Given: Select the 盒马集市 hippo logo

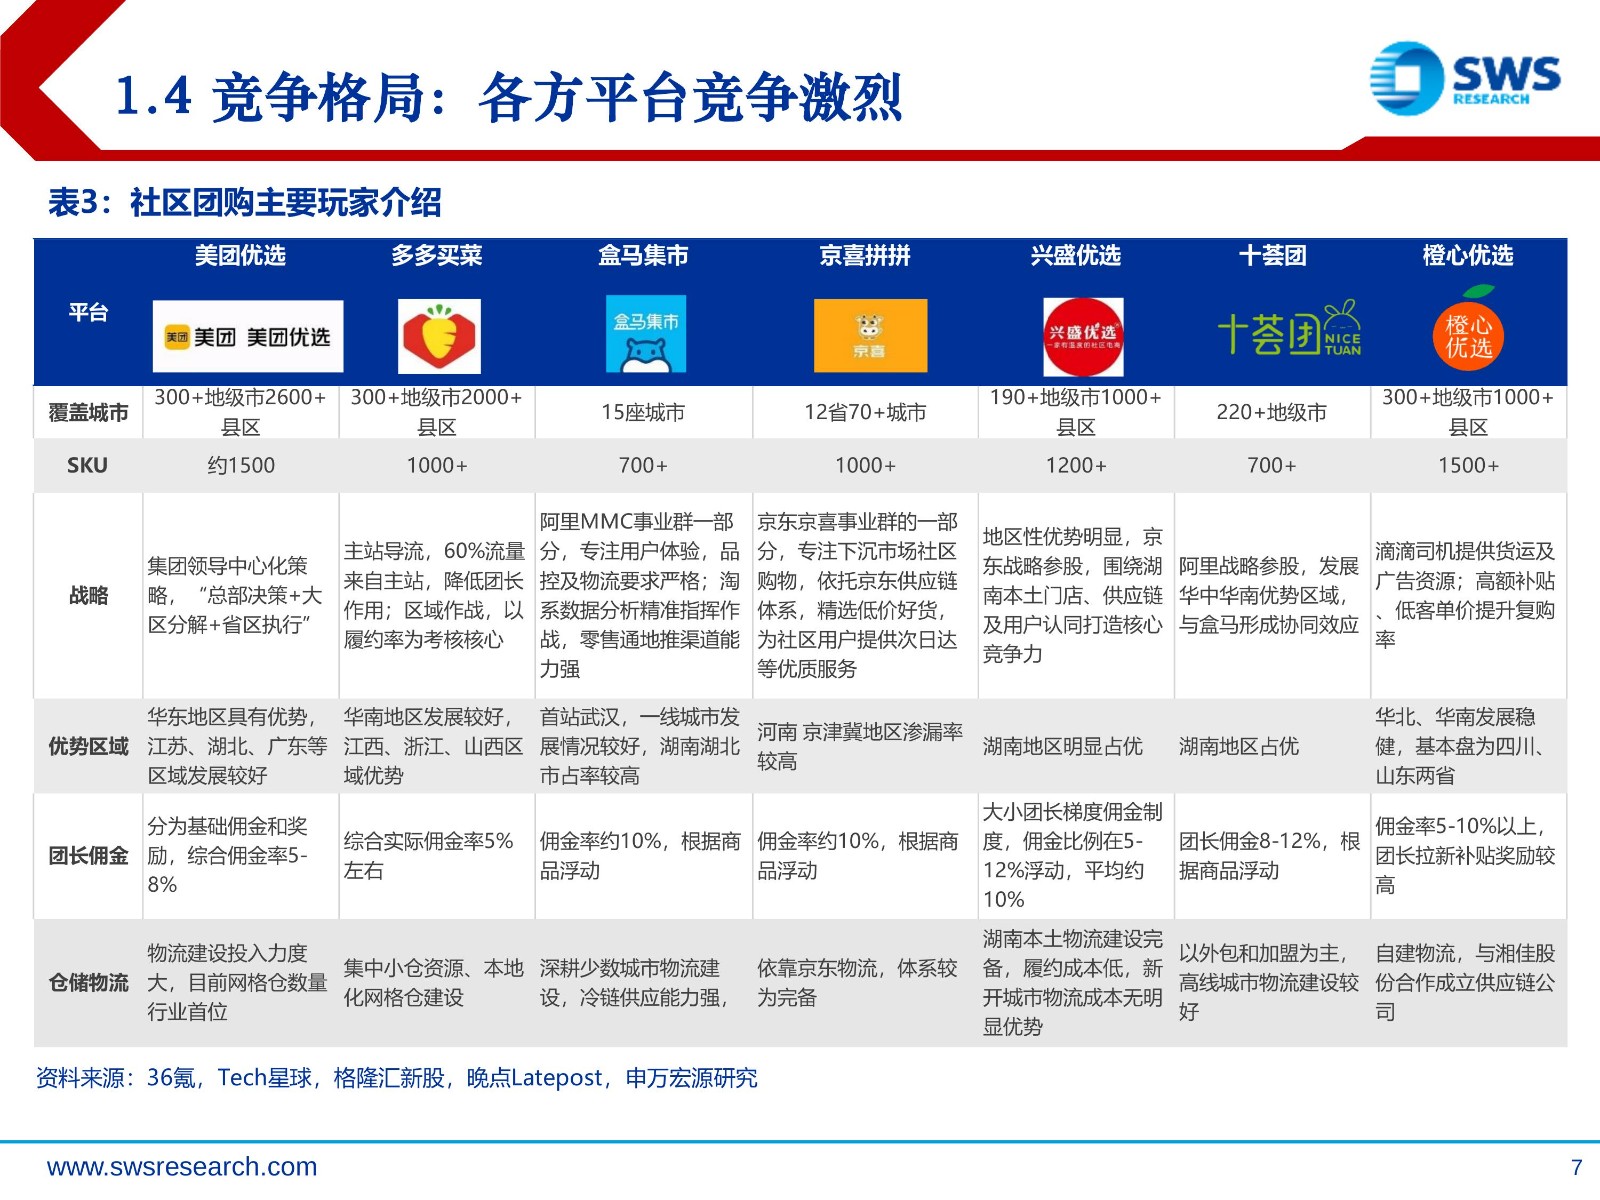Looking at the screenshot, I should (646, 334).
